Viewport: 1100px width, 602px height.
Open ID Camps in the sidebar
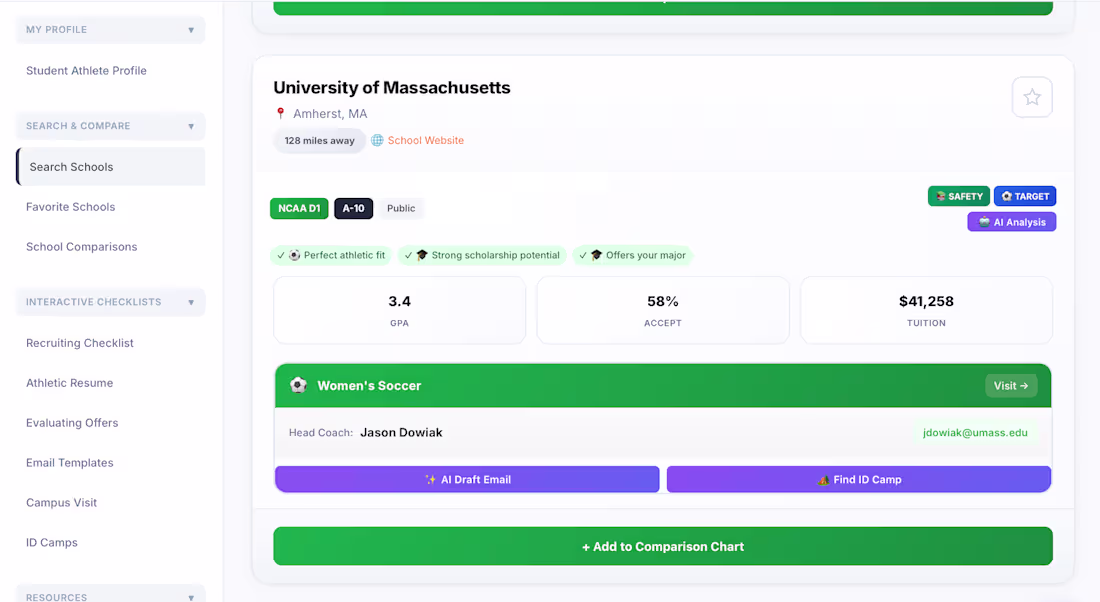(x=51, y=543)
